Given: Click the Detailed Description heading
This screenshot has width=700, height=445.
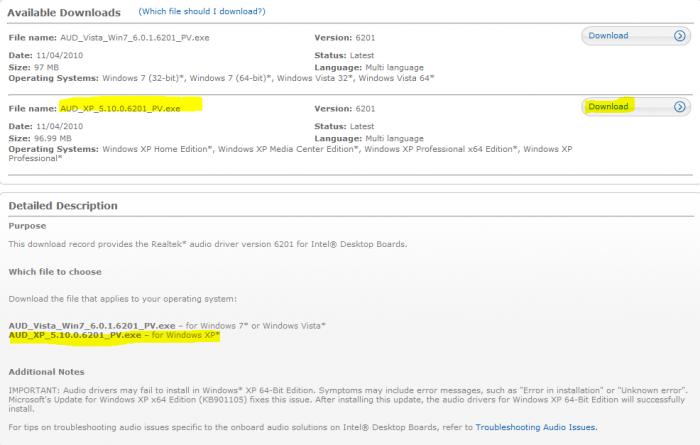Looking at the screenshot, I should [63, 206].
